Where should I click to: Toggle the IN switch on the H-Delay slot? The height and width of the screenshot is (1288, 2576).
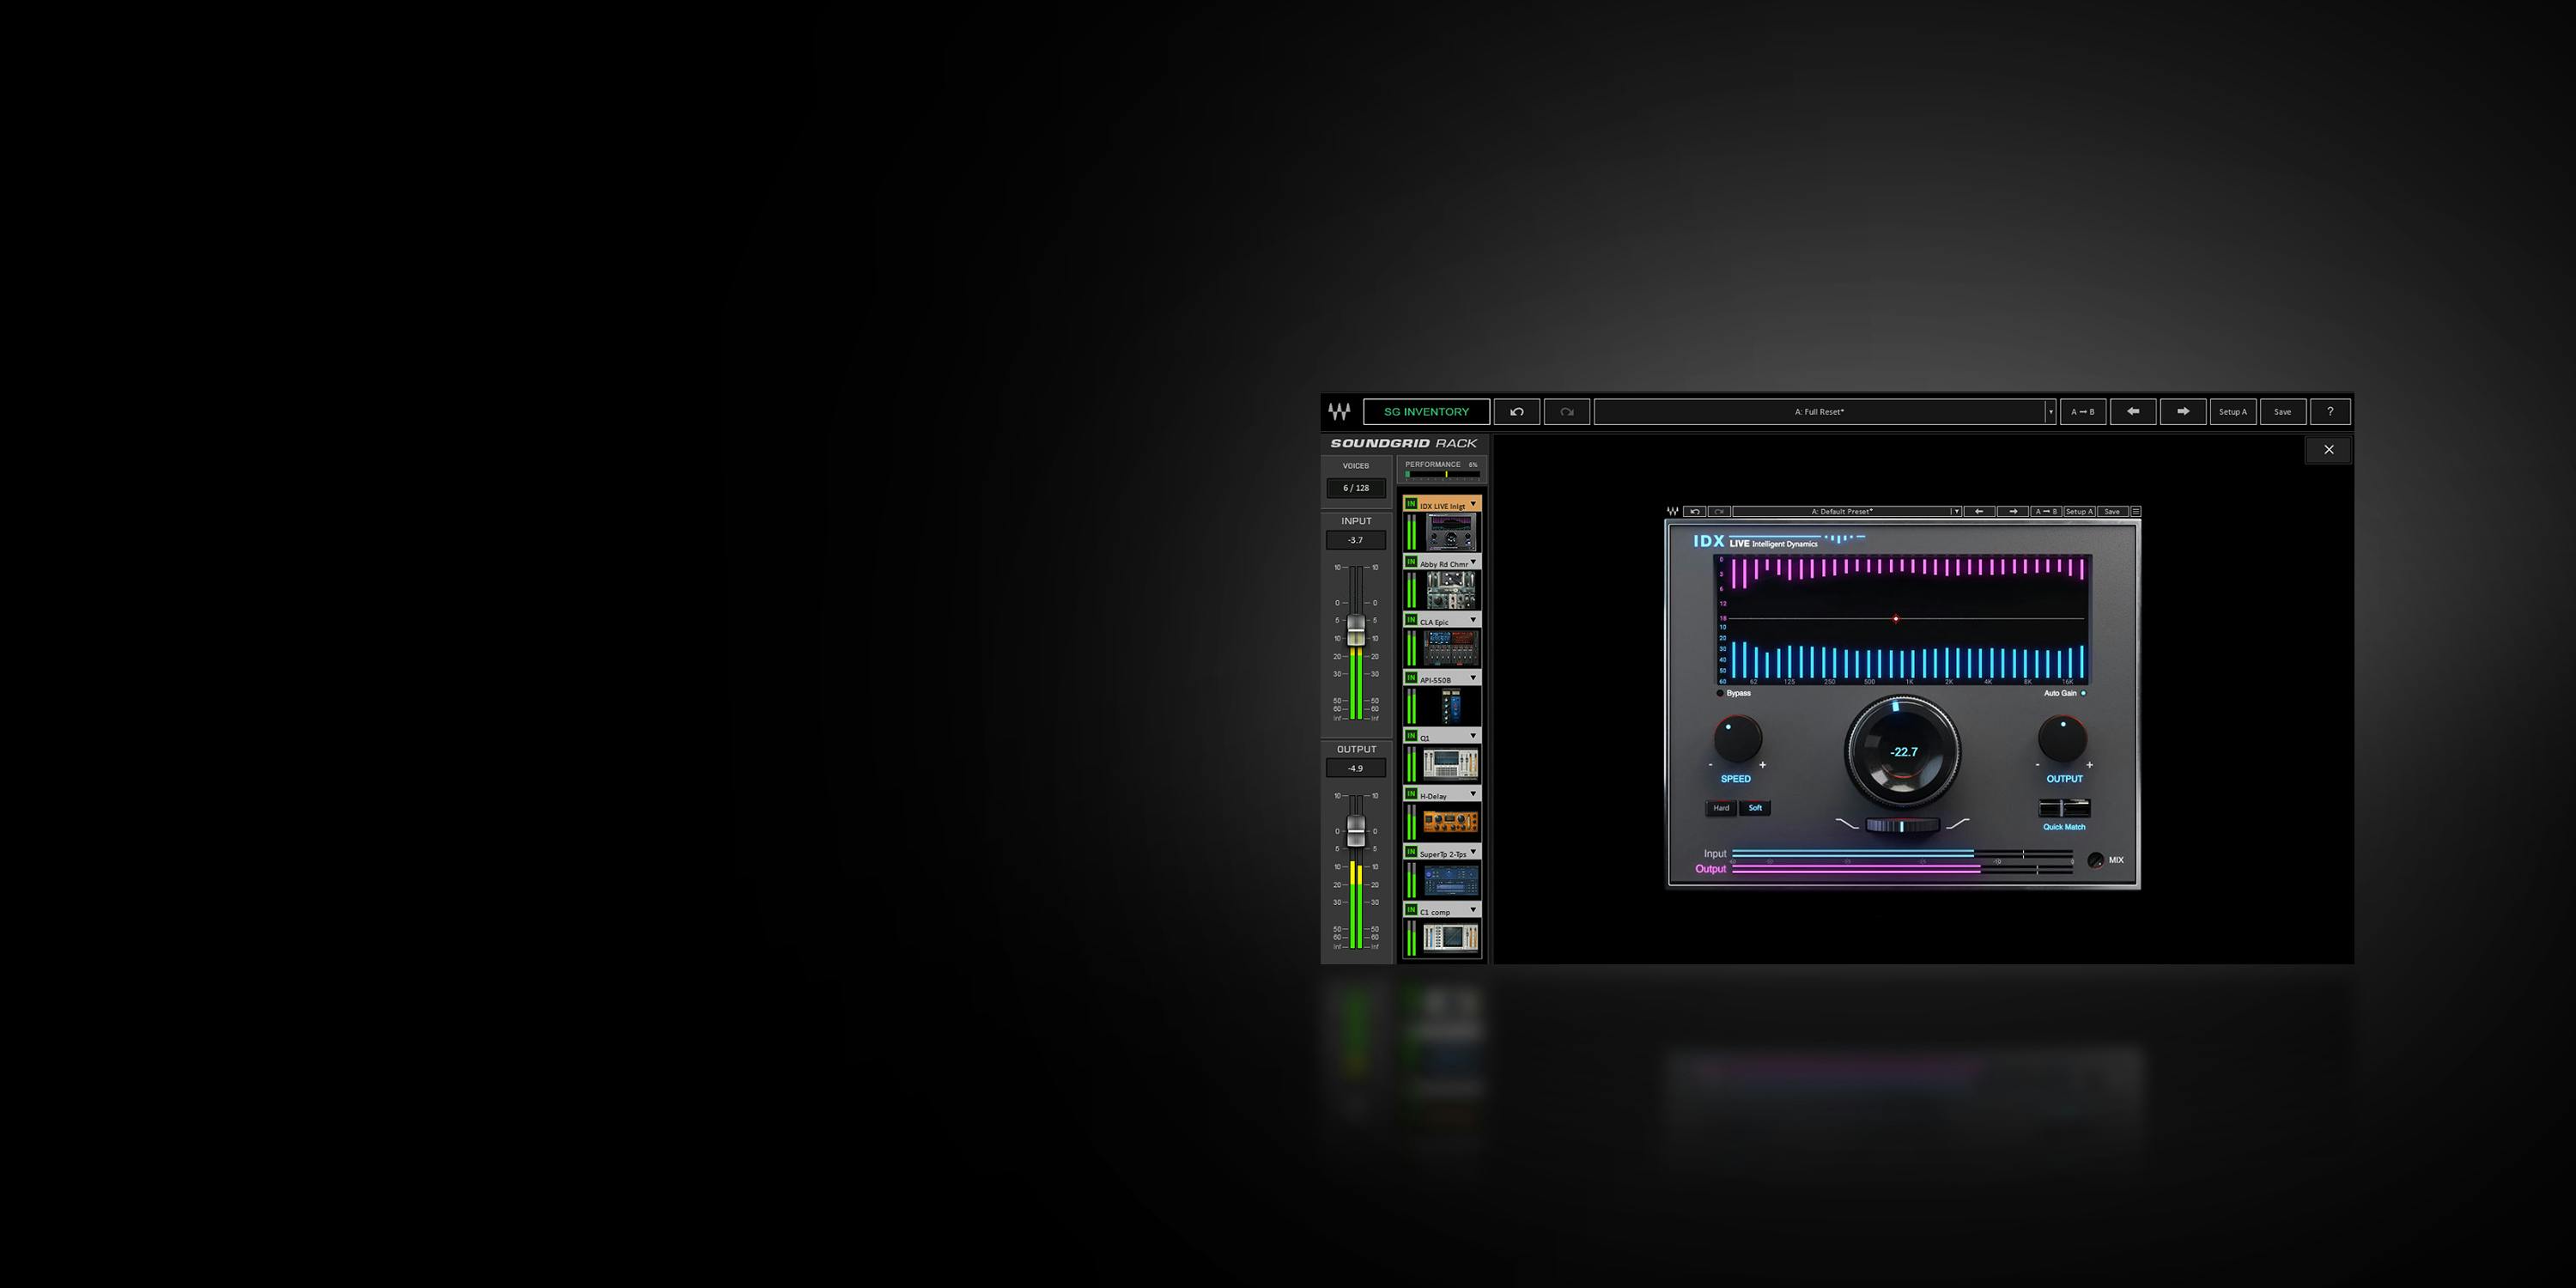(x=1412, y=794)
